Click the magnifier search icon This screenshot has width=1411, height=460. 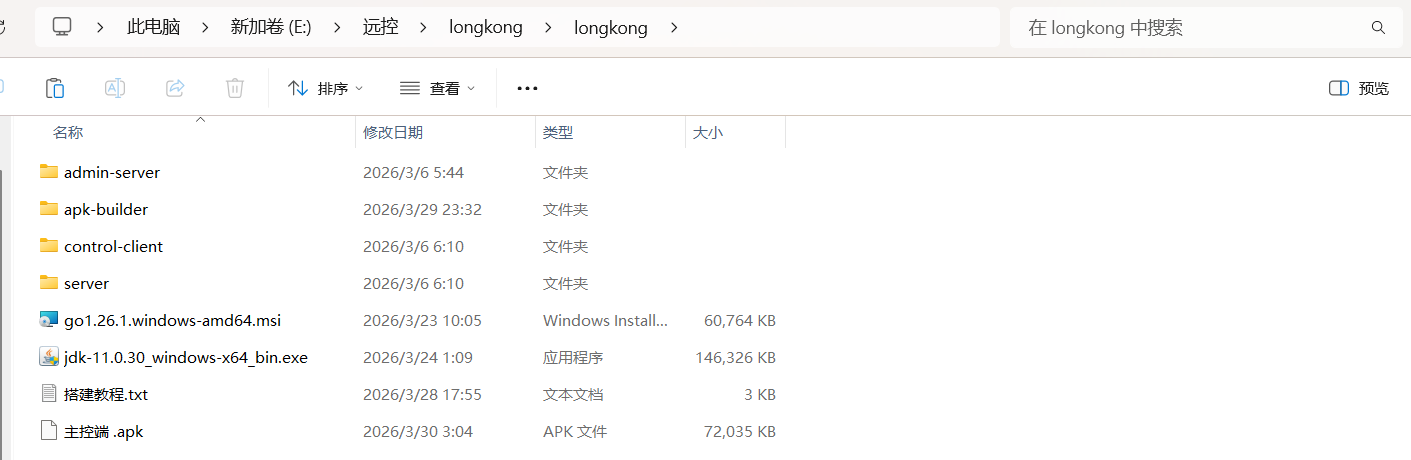pyautogui.click(x=1378, y=28)
